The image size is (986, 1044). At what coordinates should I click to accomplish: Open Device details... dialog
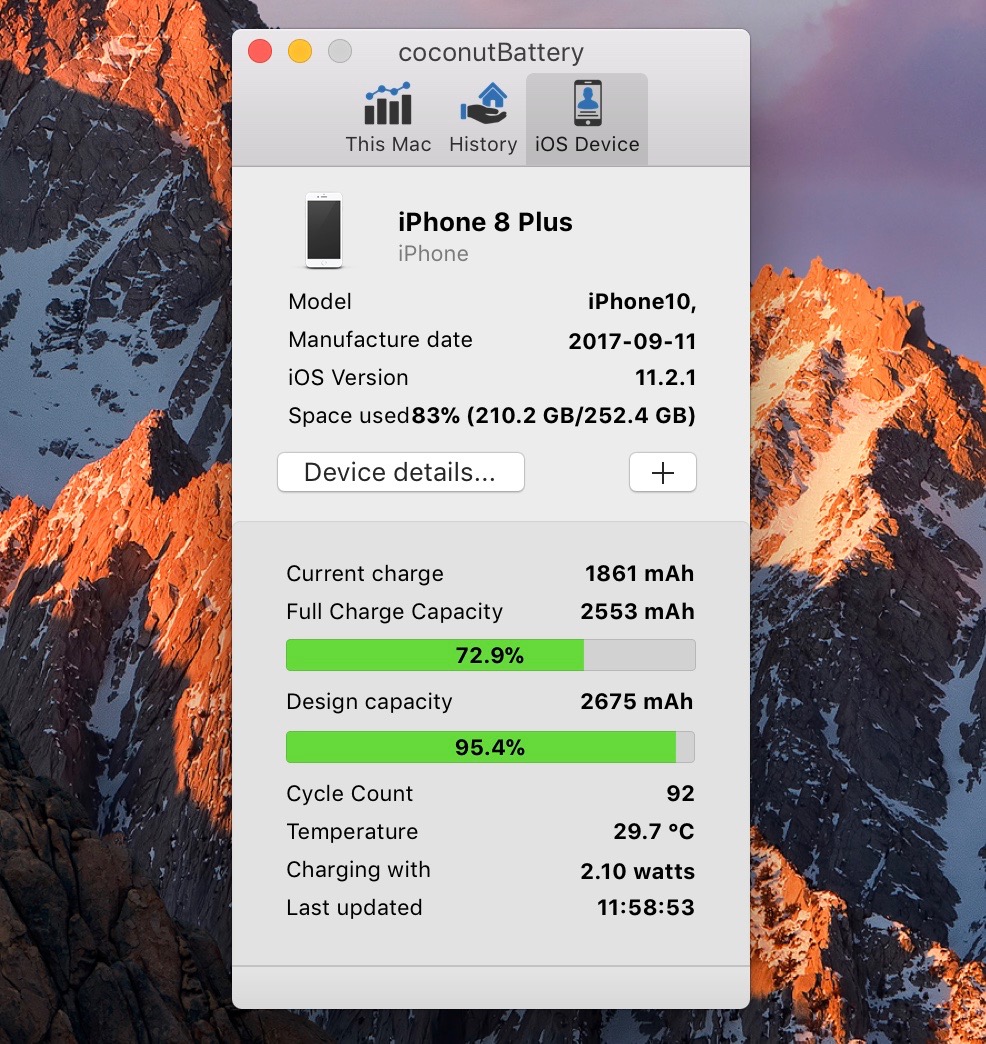pos(401,472)
